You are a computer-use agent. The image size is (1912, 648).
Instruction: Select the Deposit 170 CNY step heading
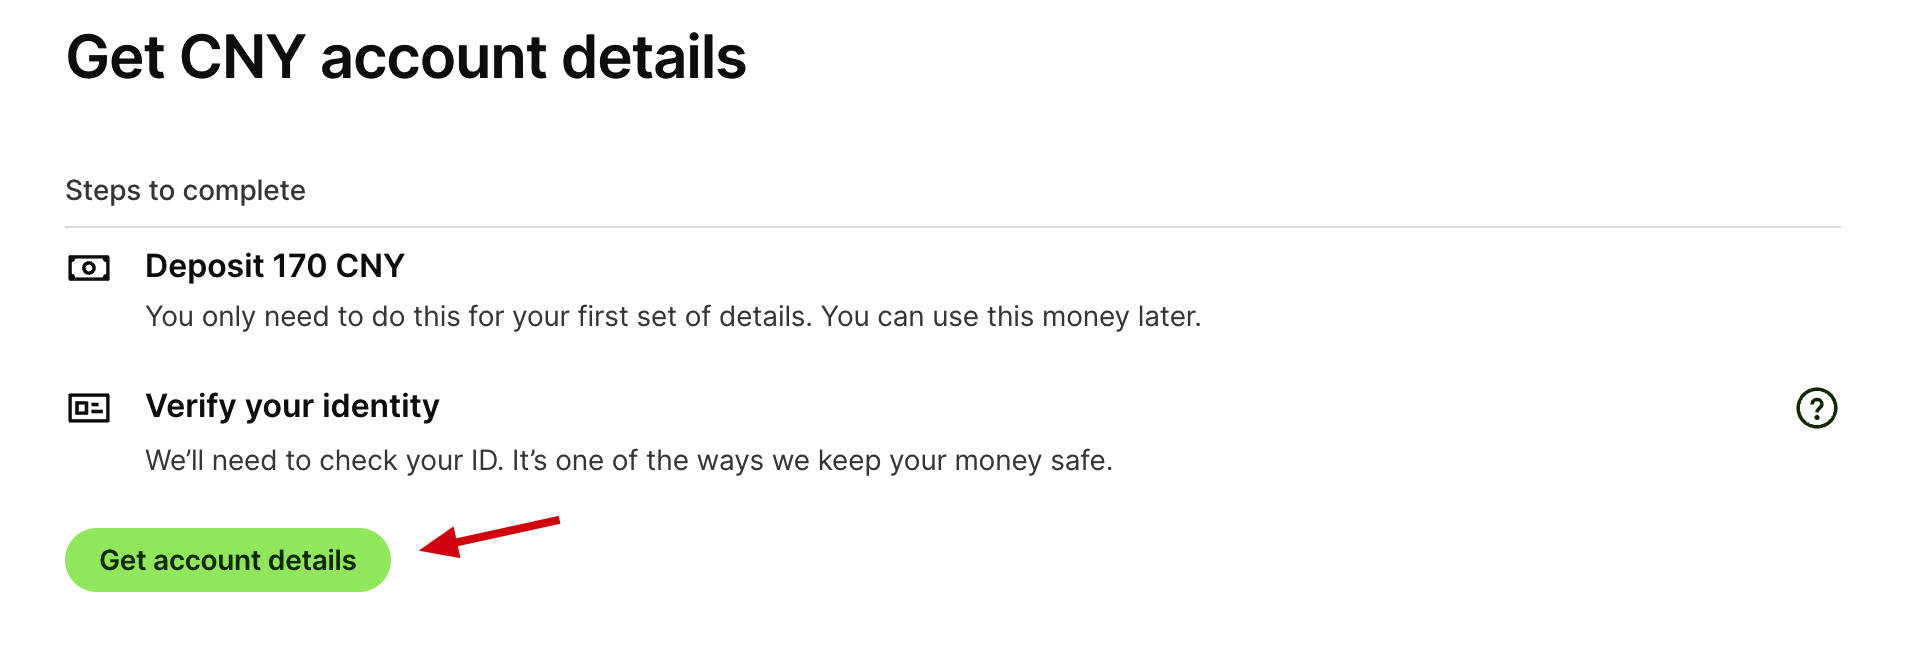pos(275,266)
